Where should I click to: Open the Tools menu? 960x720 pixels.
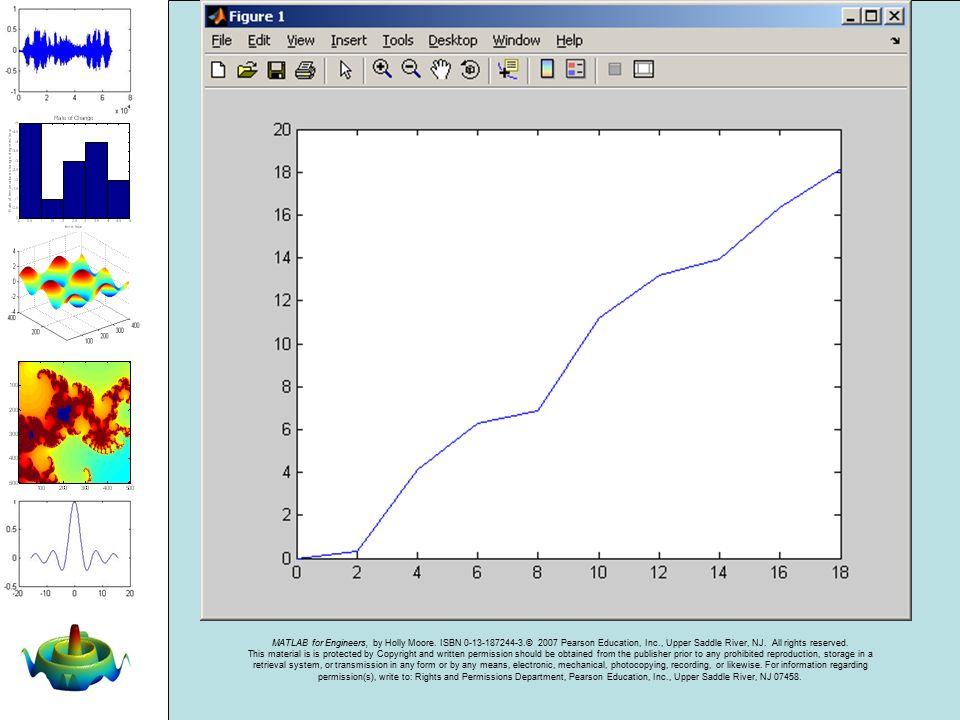pyautogui.click(x=398, y=40)
